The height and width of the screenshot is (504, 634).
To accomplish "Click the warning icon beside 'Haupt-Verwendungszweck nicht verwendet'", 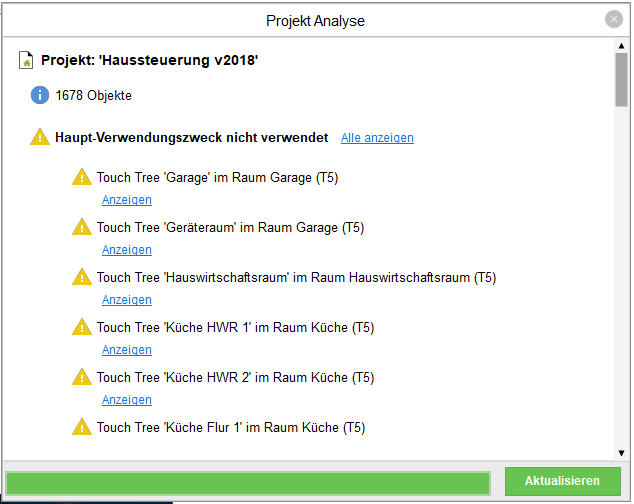I will 40,137.
